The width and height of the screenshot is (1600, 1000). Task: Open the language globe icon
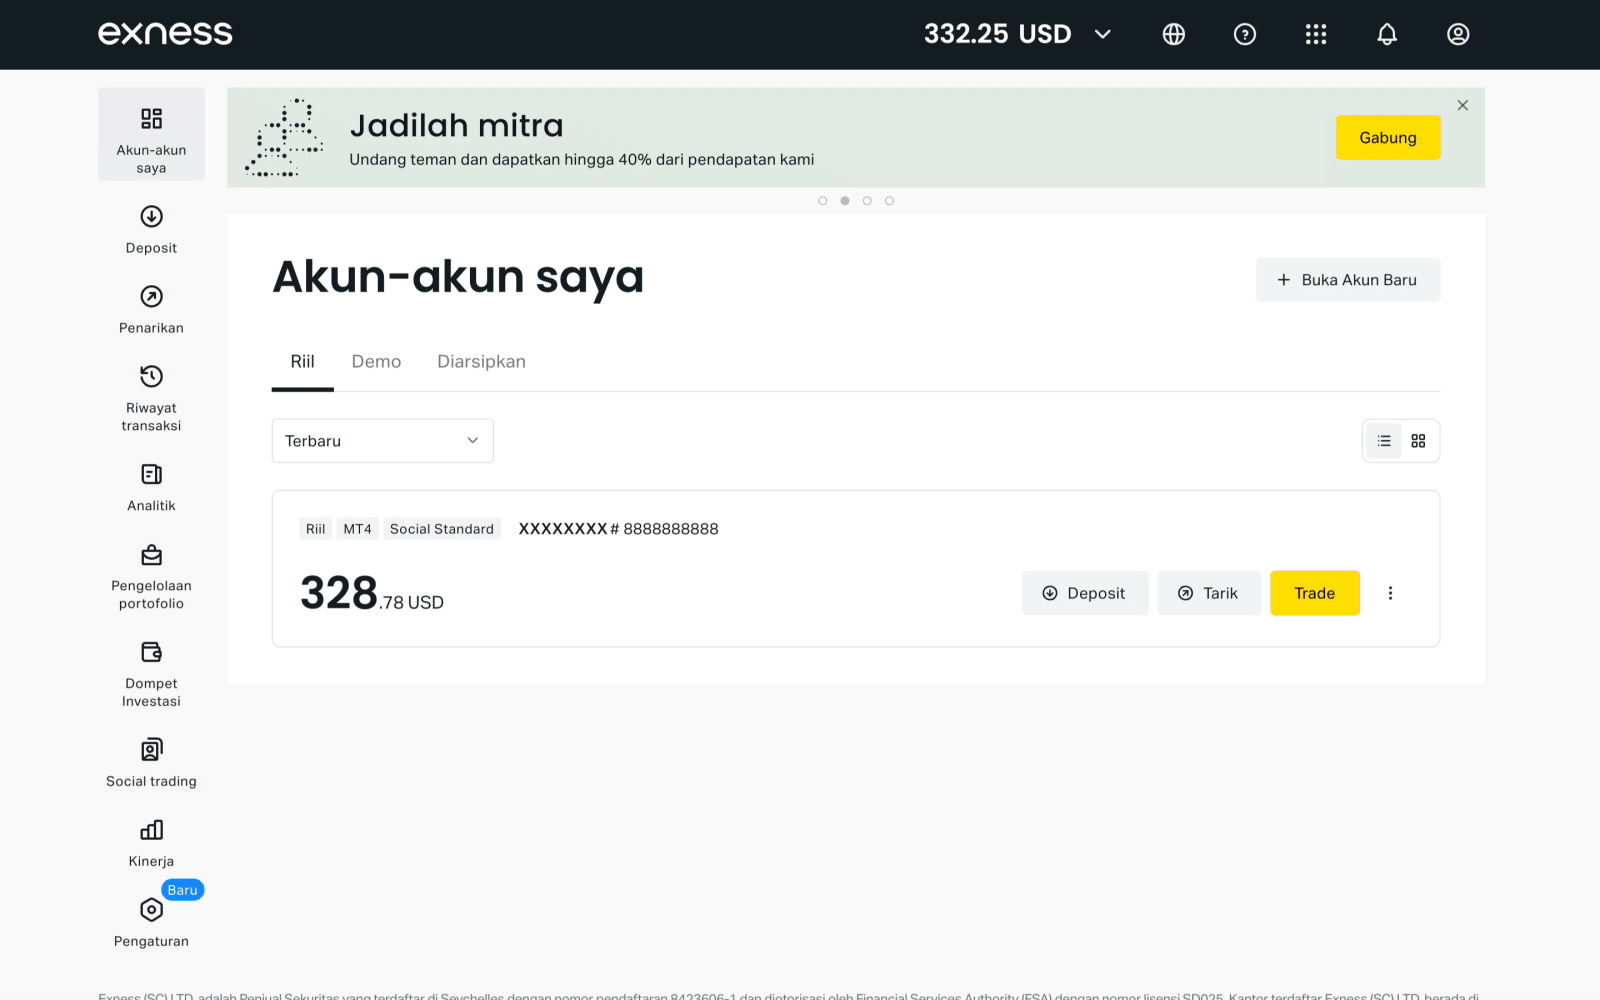coord(1174,34)
